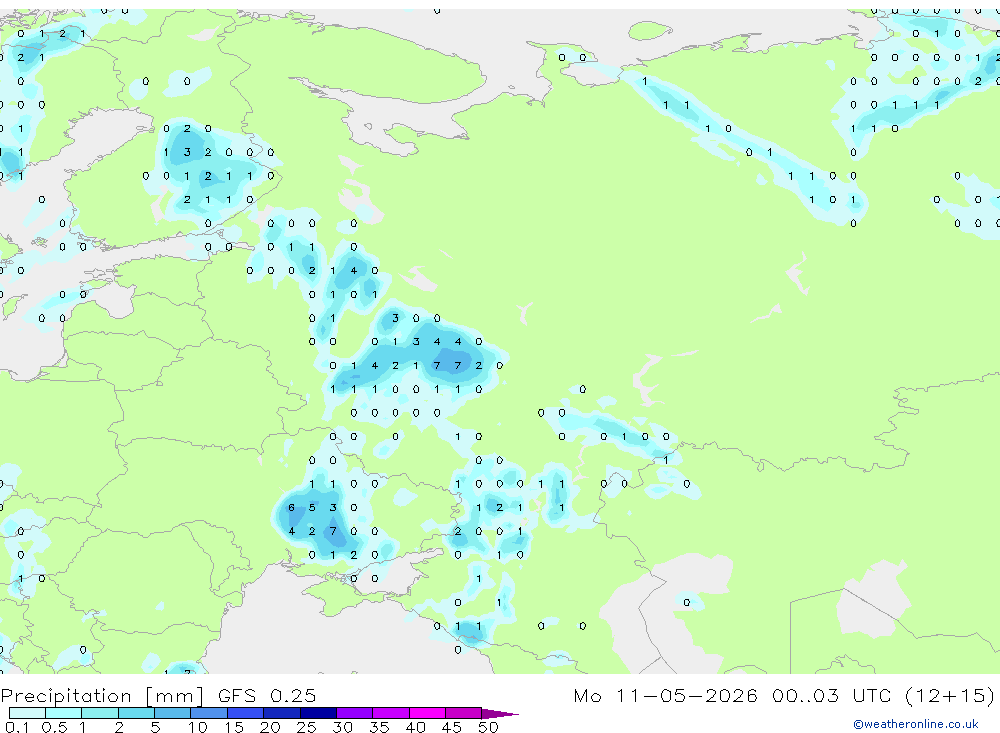The image size is (1000, 733).
Task: Click the 'Mo 11-05-2026' forecast date text
Action: (x=666, y=695)
